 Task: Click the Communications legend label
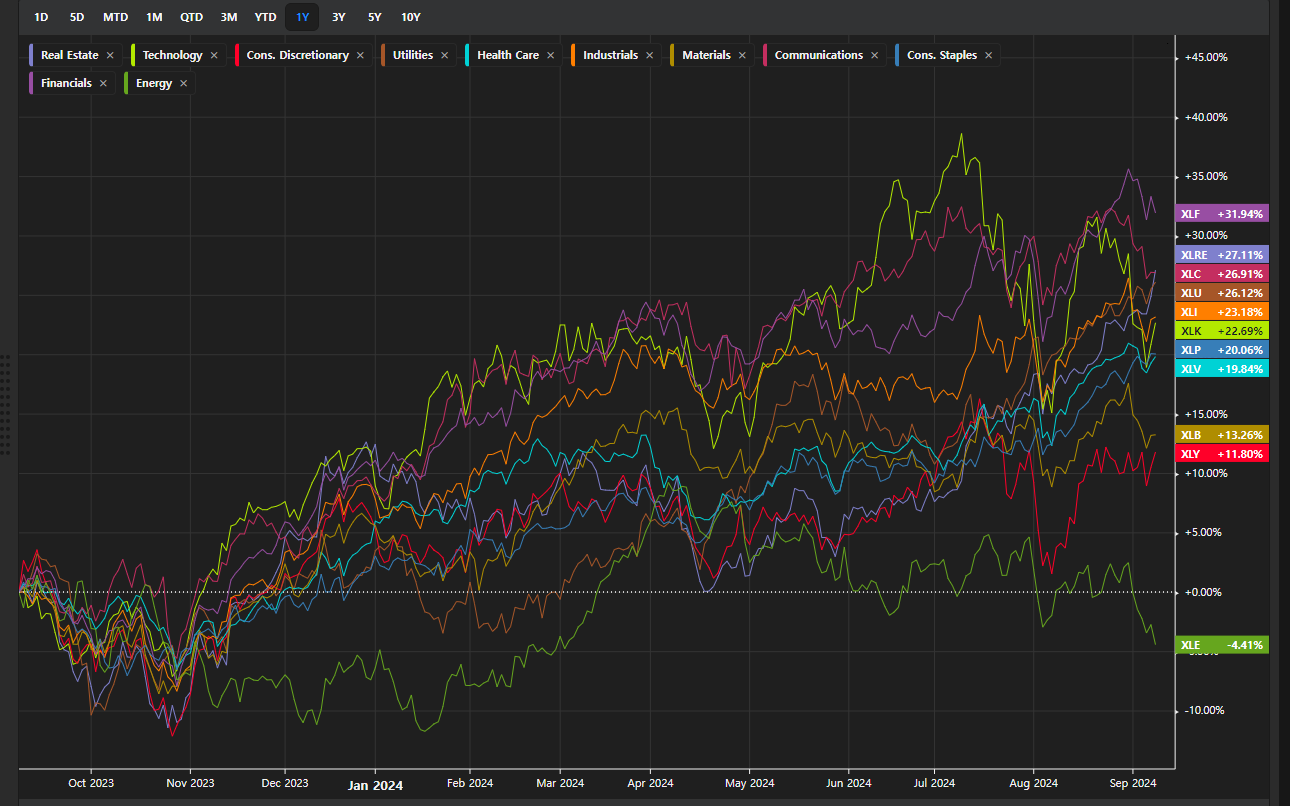[818, 56]
